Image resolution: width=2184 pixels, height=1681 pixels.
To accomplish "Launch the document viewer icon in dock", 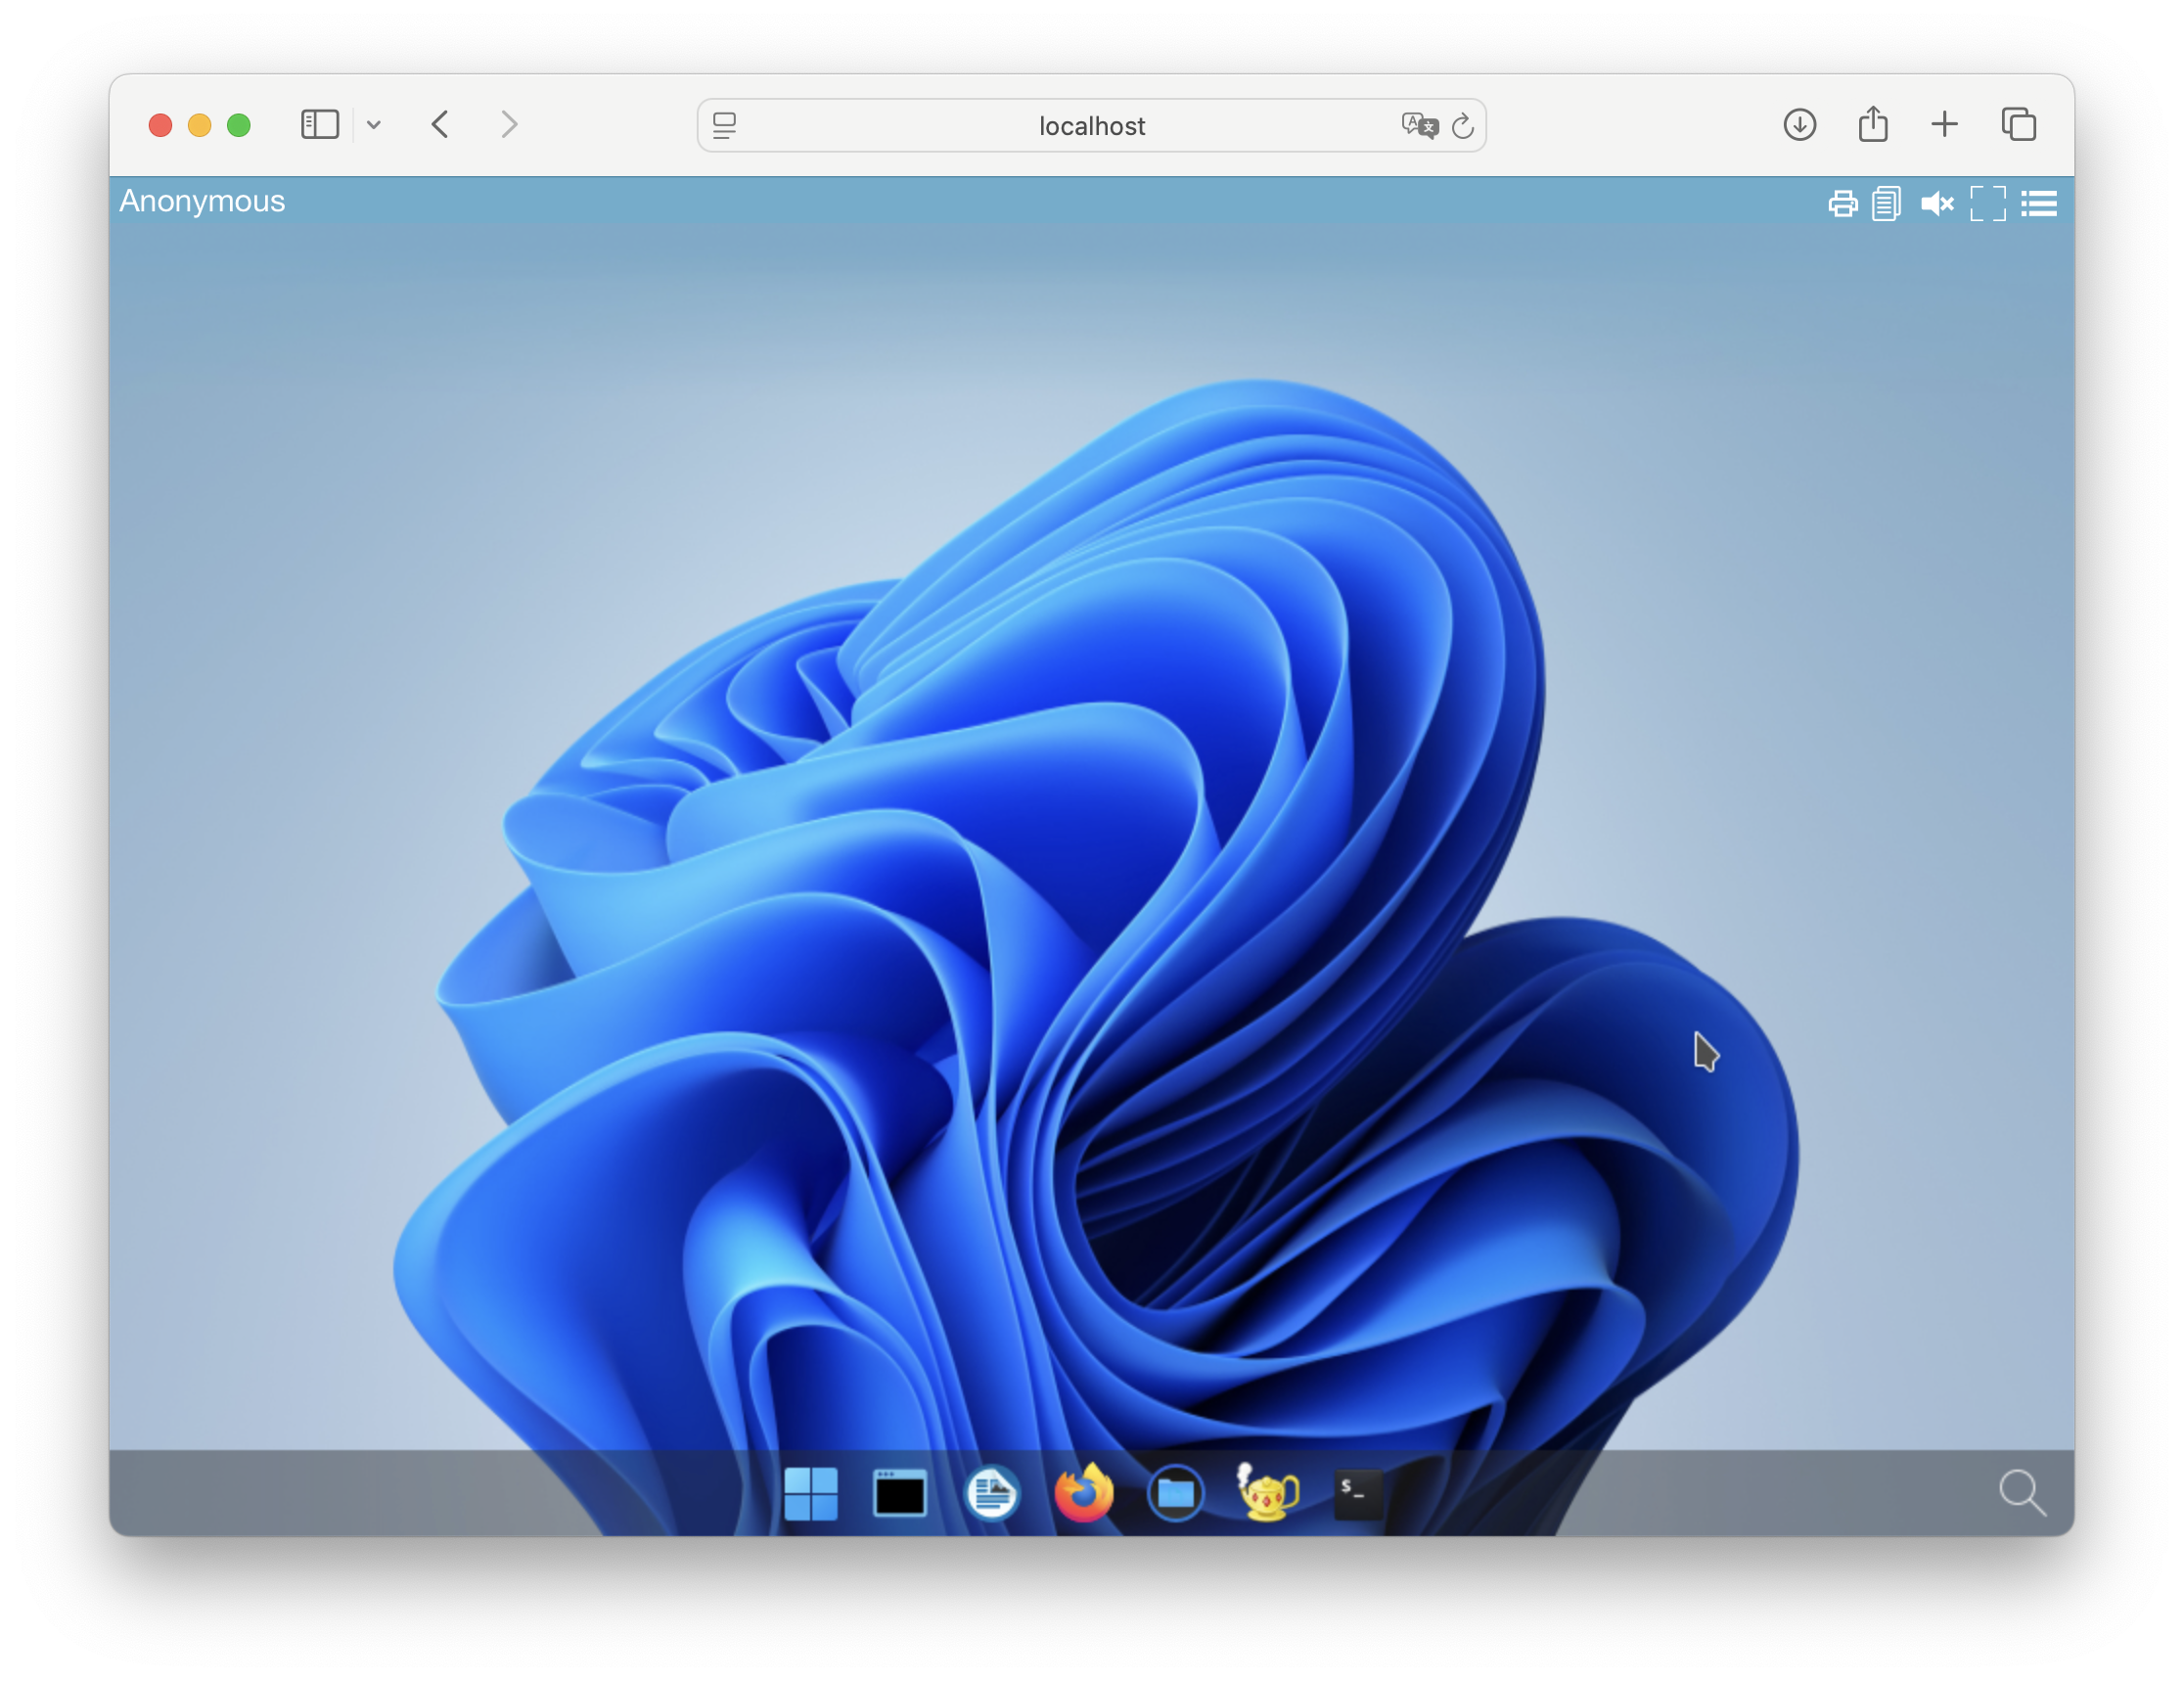I will pos(991,1493).
